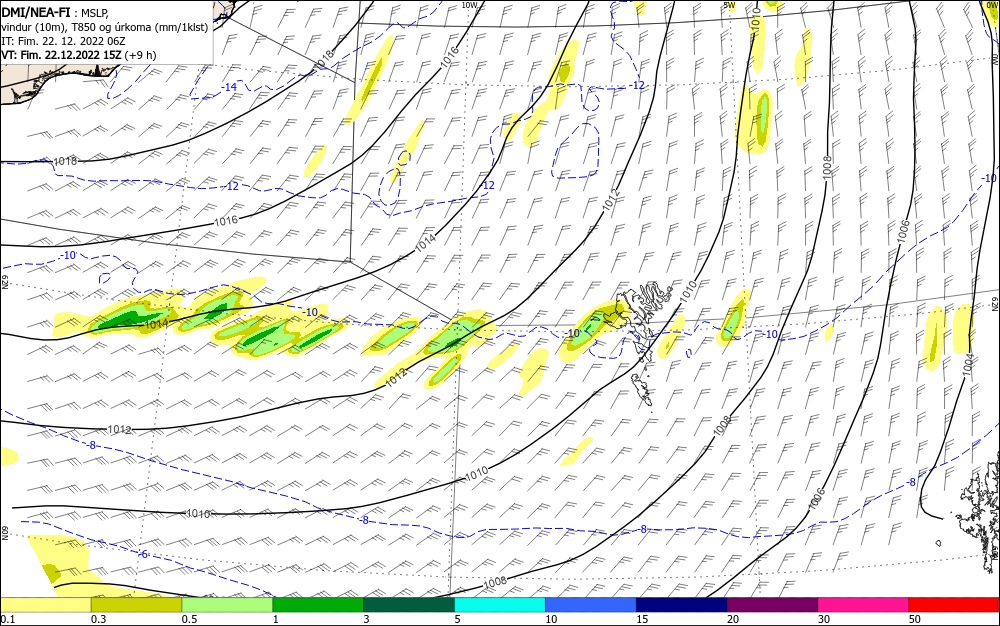This screenshot has width=1000, height=626.
Task: Click the 'DMI/NEA-FI : MSLP,' title text
Action: point(55,12)
